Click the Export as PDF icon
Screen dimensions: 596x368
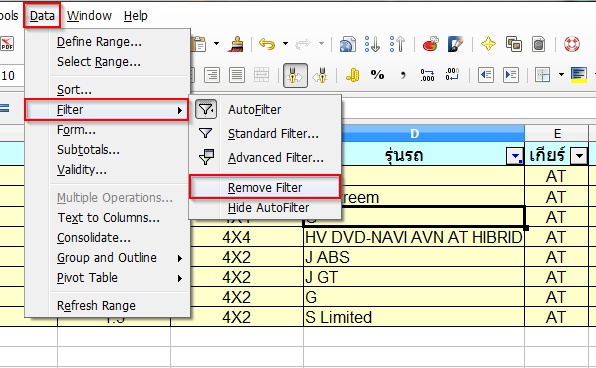[x=7, y=44]
